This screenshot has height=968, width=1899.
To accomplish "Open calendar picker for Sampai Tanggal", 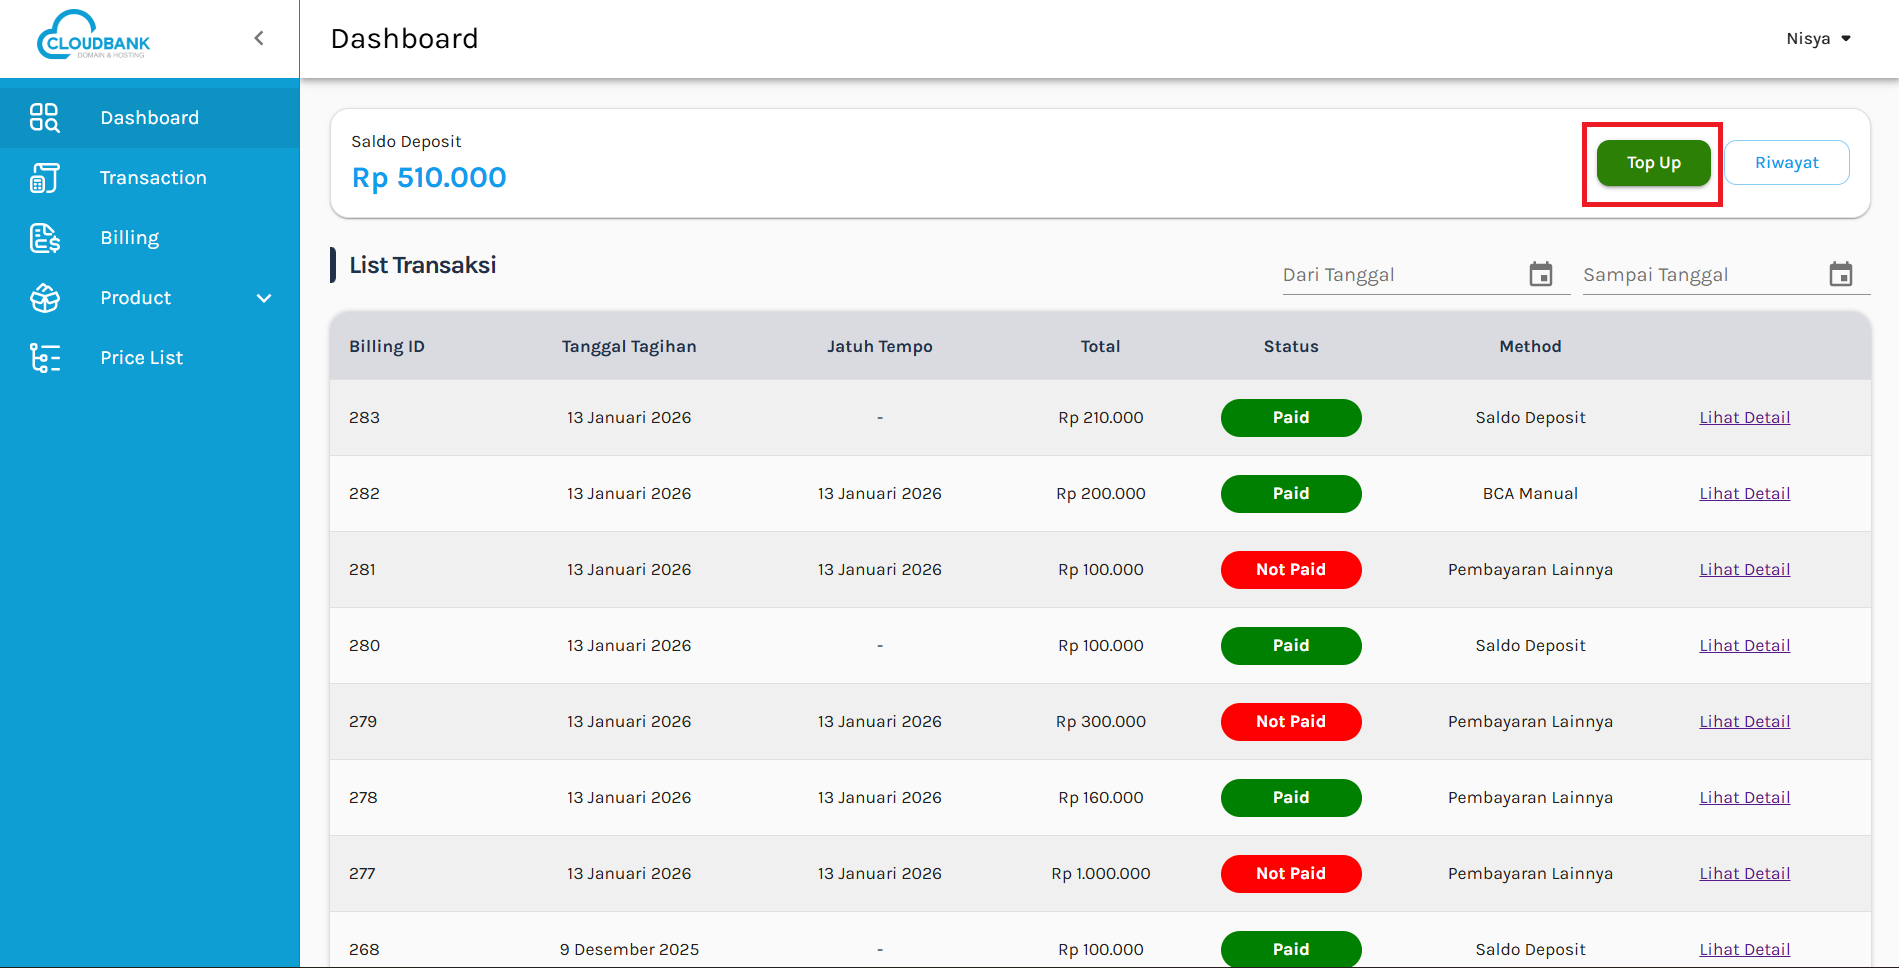I will 1840,274.
